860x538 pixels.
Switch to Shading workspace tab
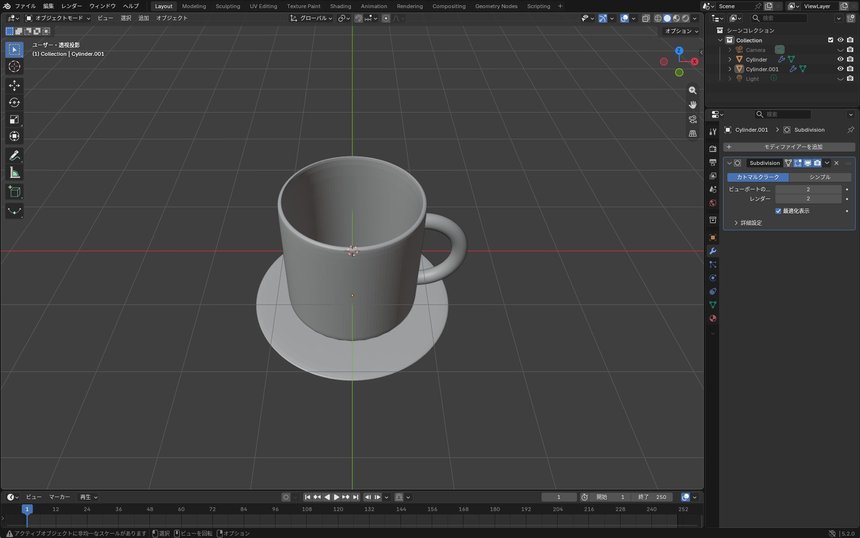point(340,6)
